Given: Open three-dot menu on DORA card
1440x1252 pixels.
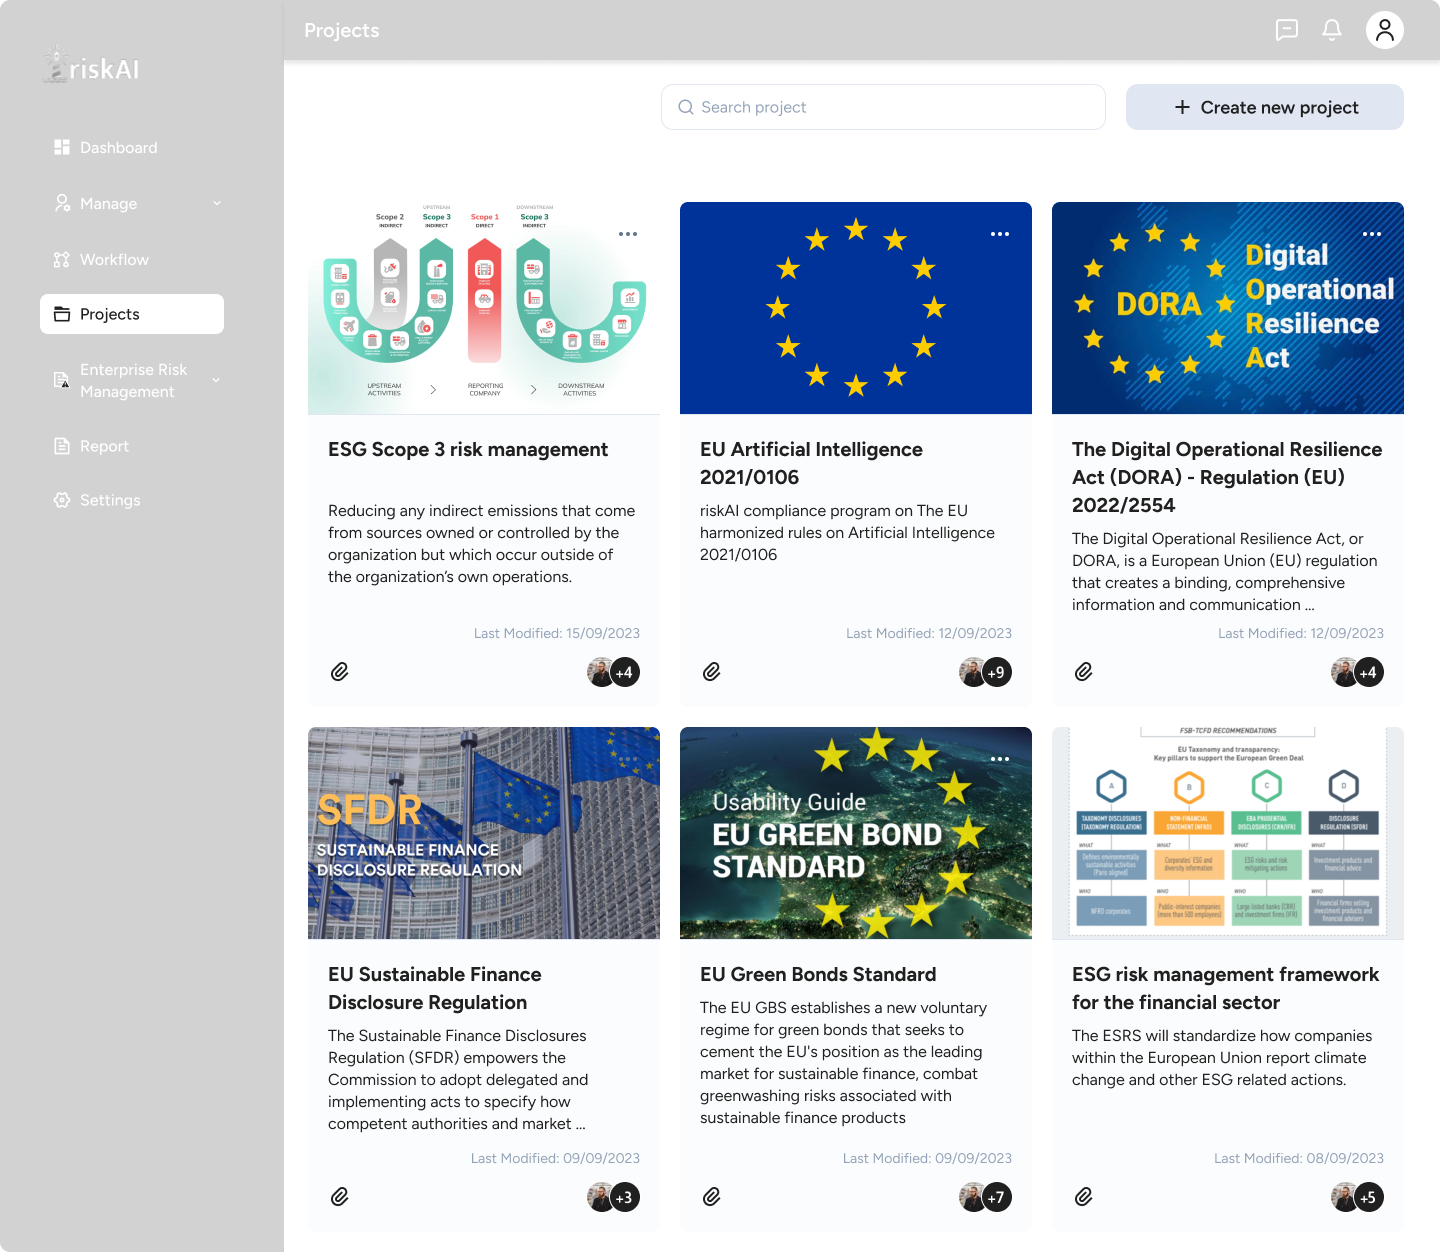Looking at the screenshot, I should (1372, 234).
